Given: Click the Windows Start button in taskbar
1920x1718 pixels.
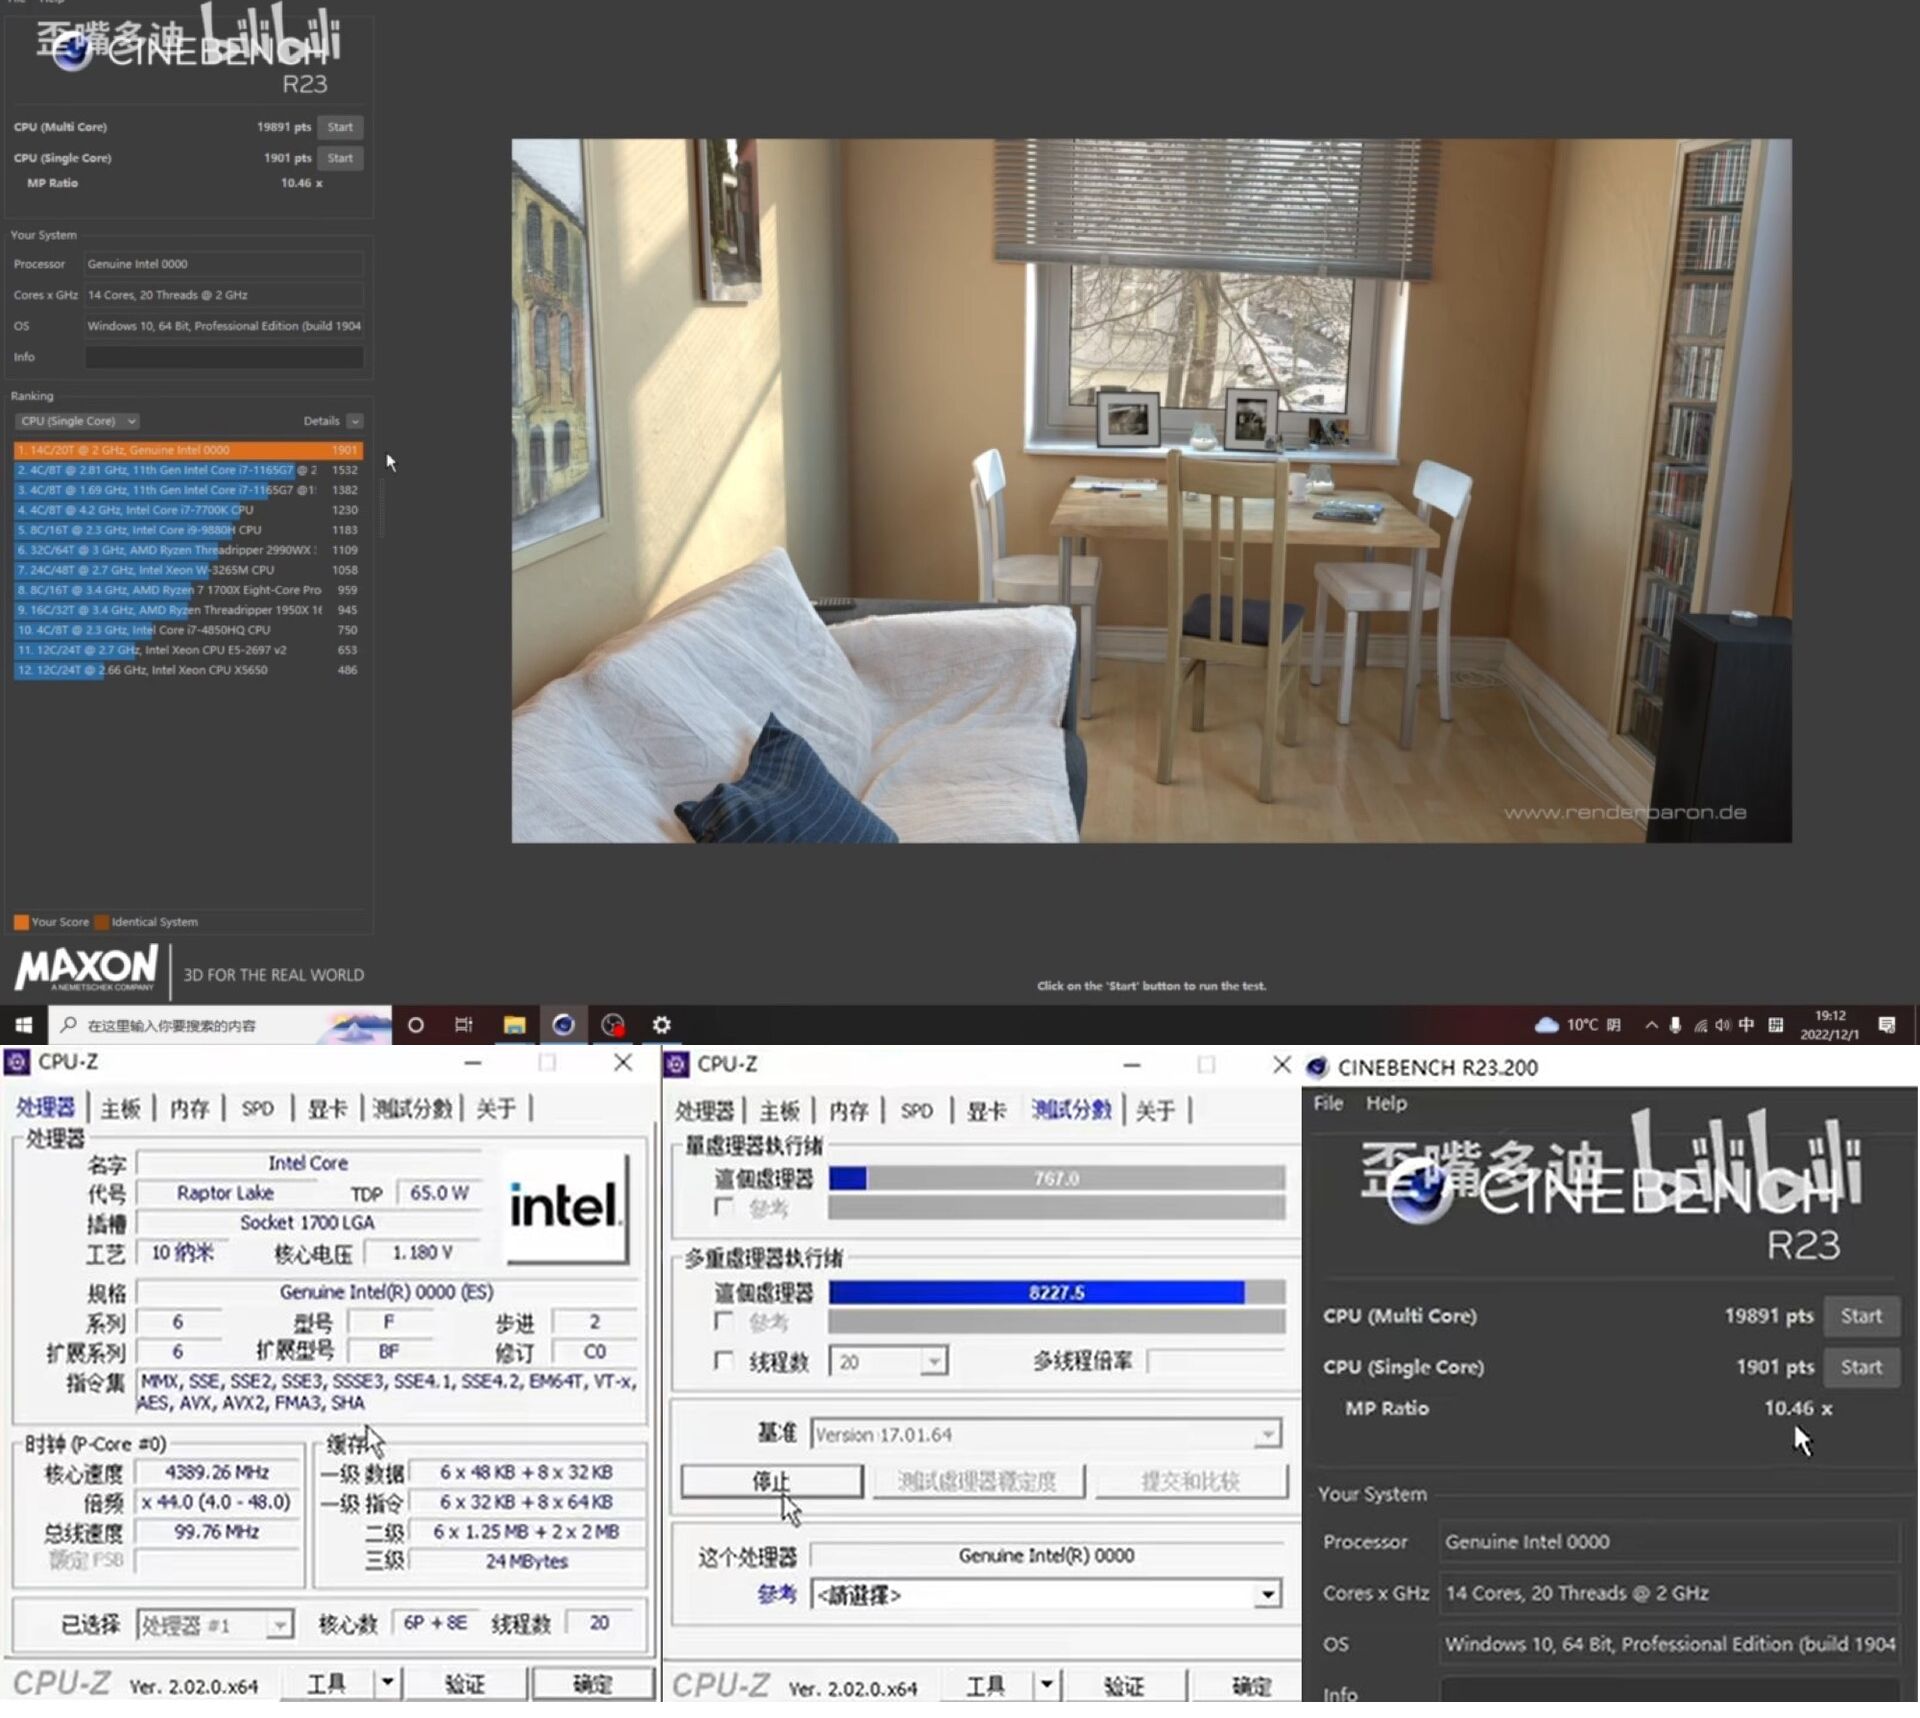Looking at the screenshot, I should pos(23,1025).
